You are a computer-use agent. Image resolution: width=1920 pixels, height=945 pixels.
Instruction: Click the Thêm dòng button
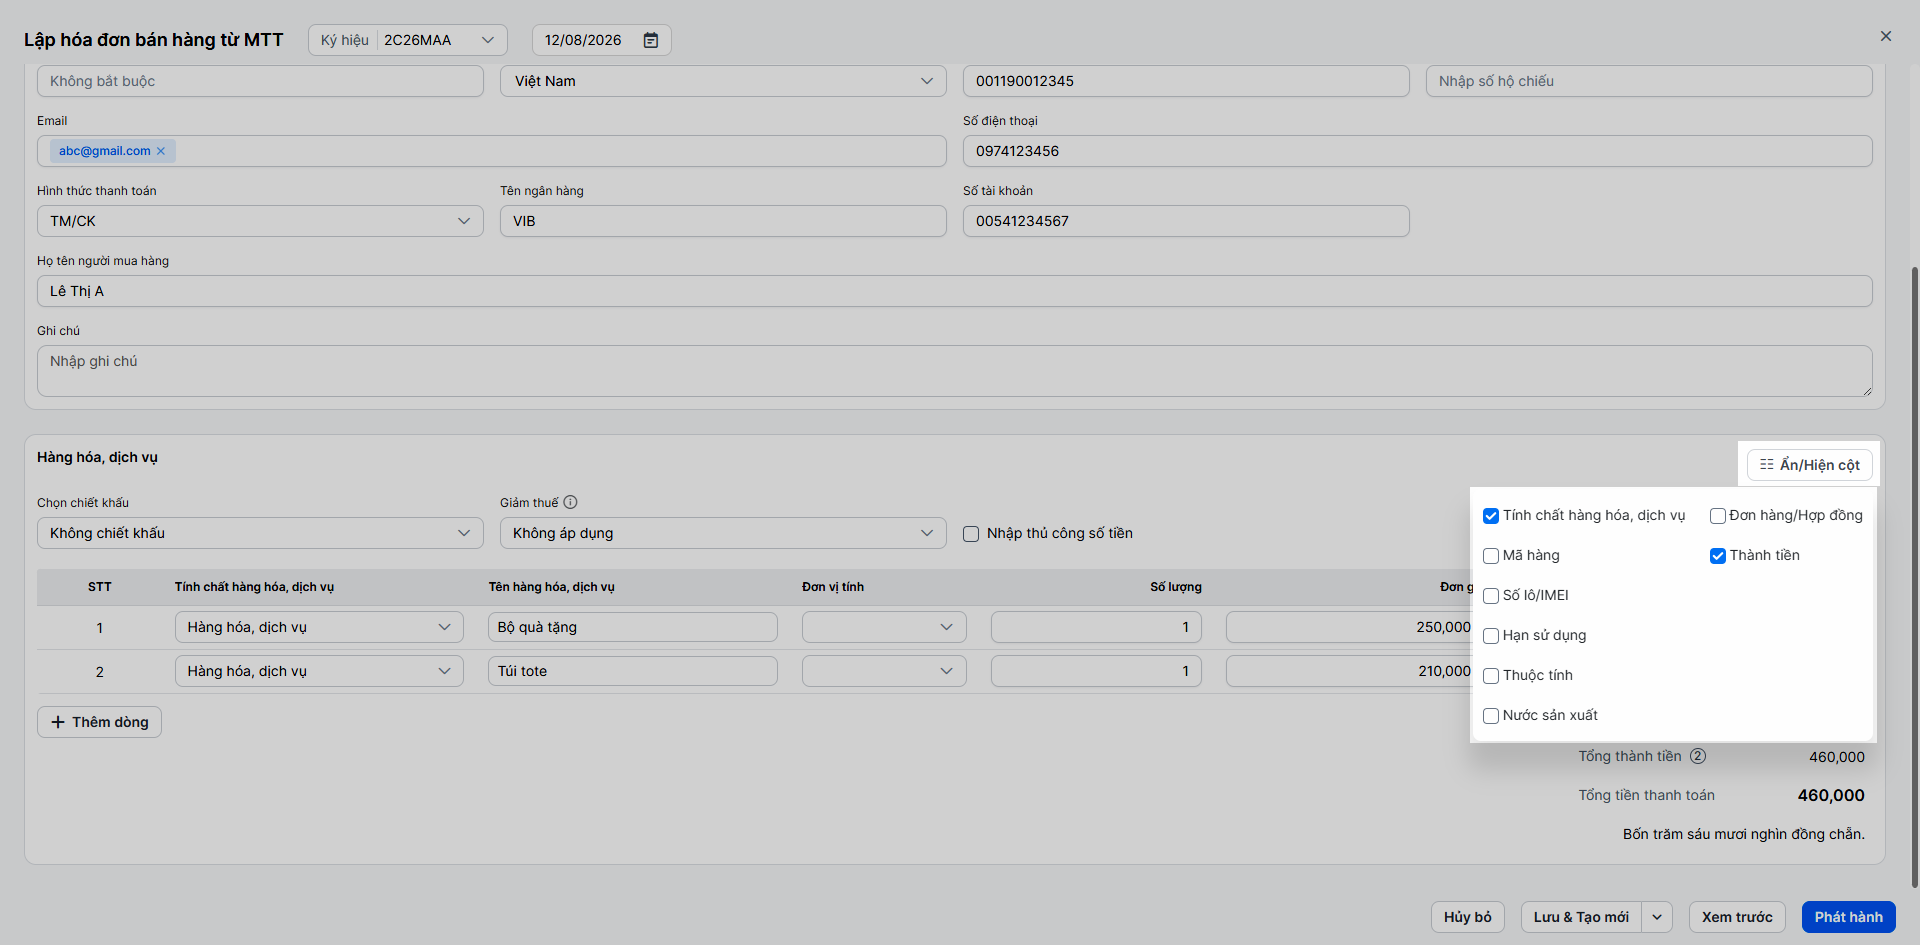(x=99, y=722)
